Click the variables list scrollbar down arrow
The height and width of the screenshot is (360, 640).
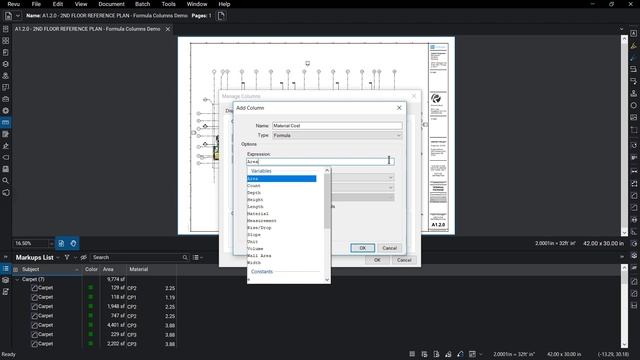click(x=327, y=280)
